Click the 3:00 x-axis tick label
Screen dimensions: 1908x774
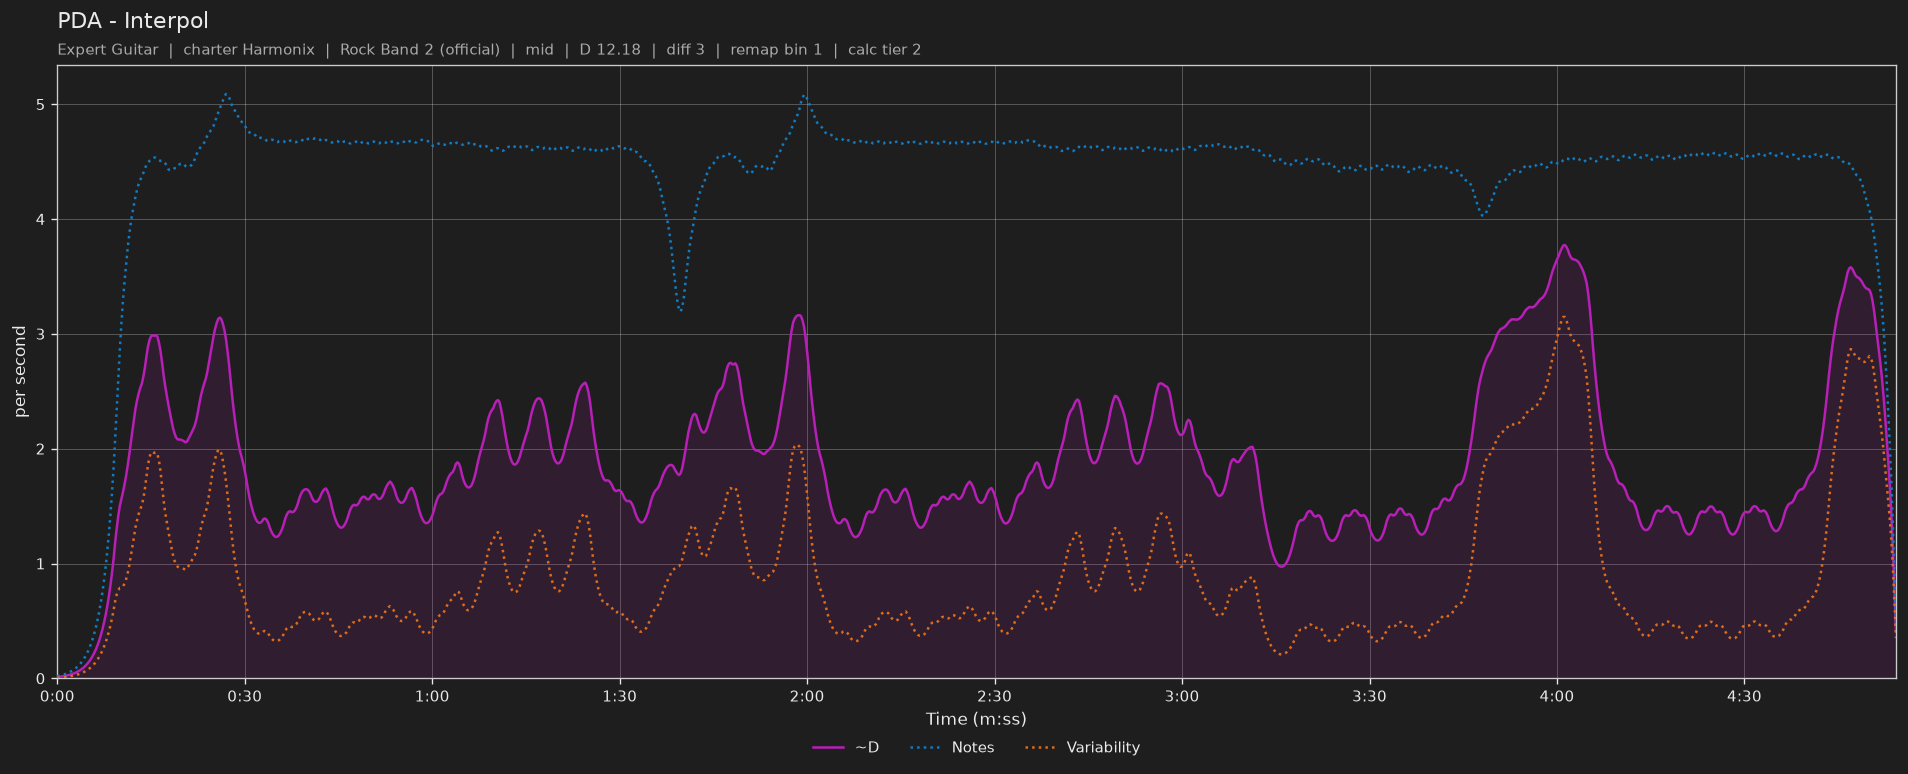point(1182,696)
